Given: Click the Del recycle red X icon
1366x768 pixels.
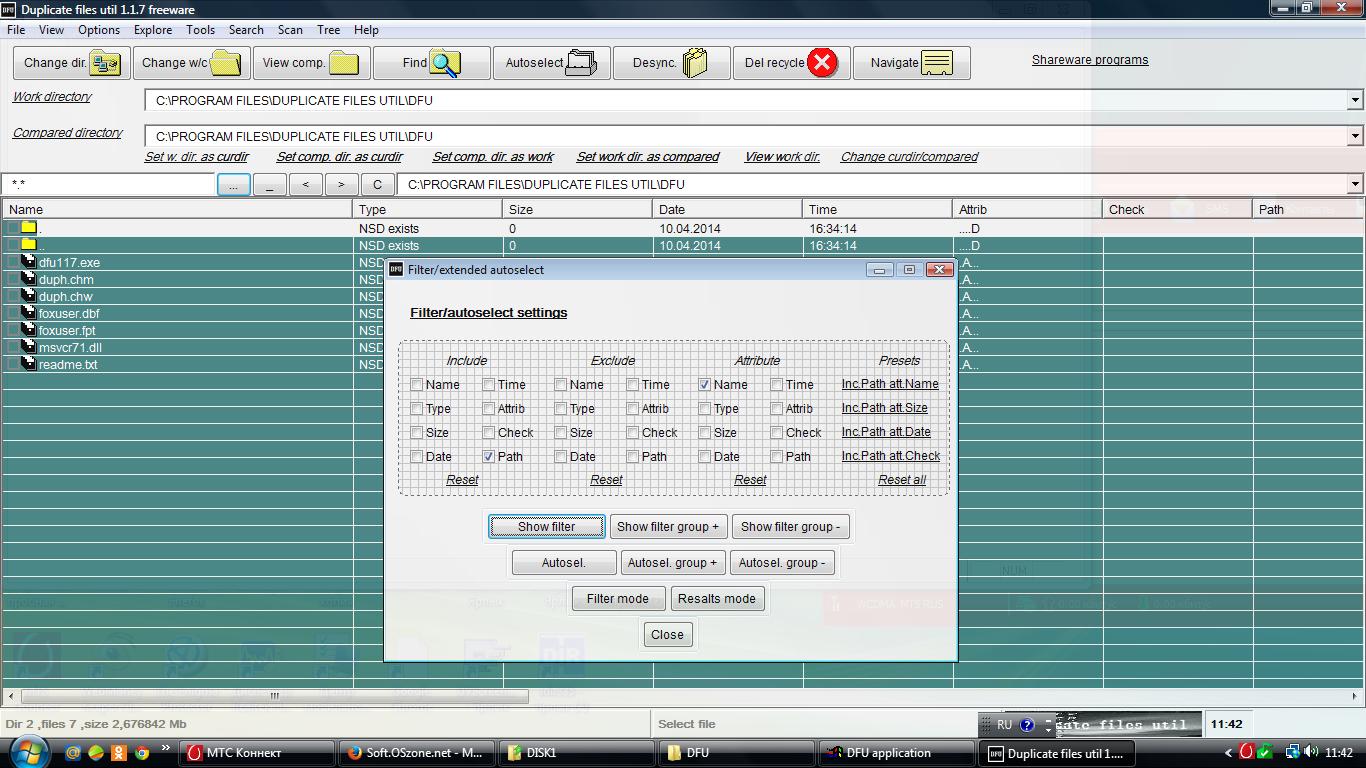Looking at the screenshot, I should coord(821,63).
